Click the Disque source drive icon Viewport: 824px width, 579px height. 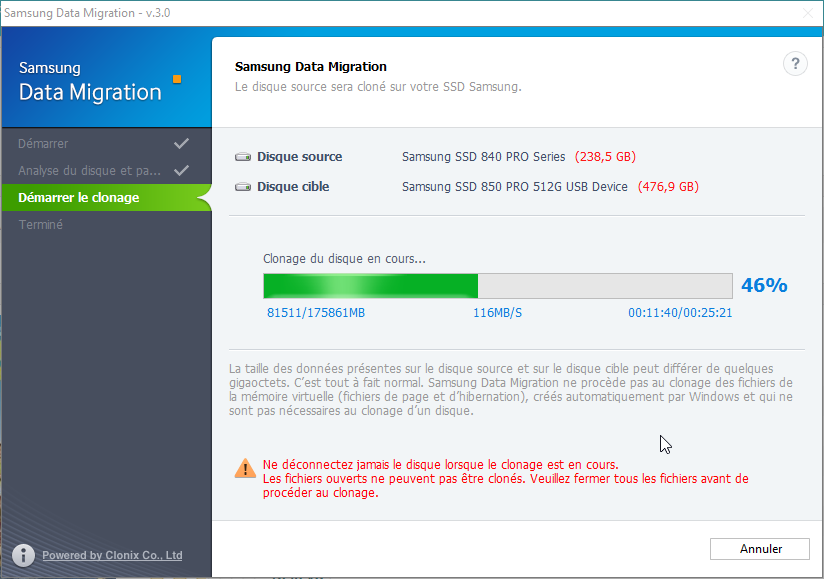click(243, 157)
